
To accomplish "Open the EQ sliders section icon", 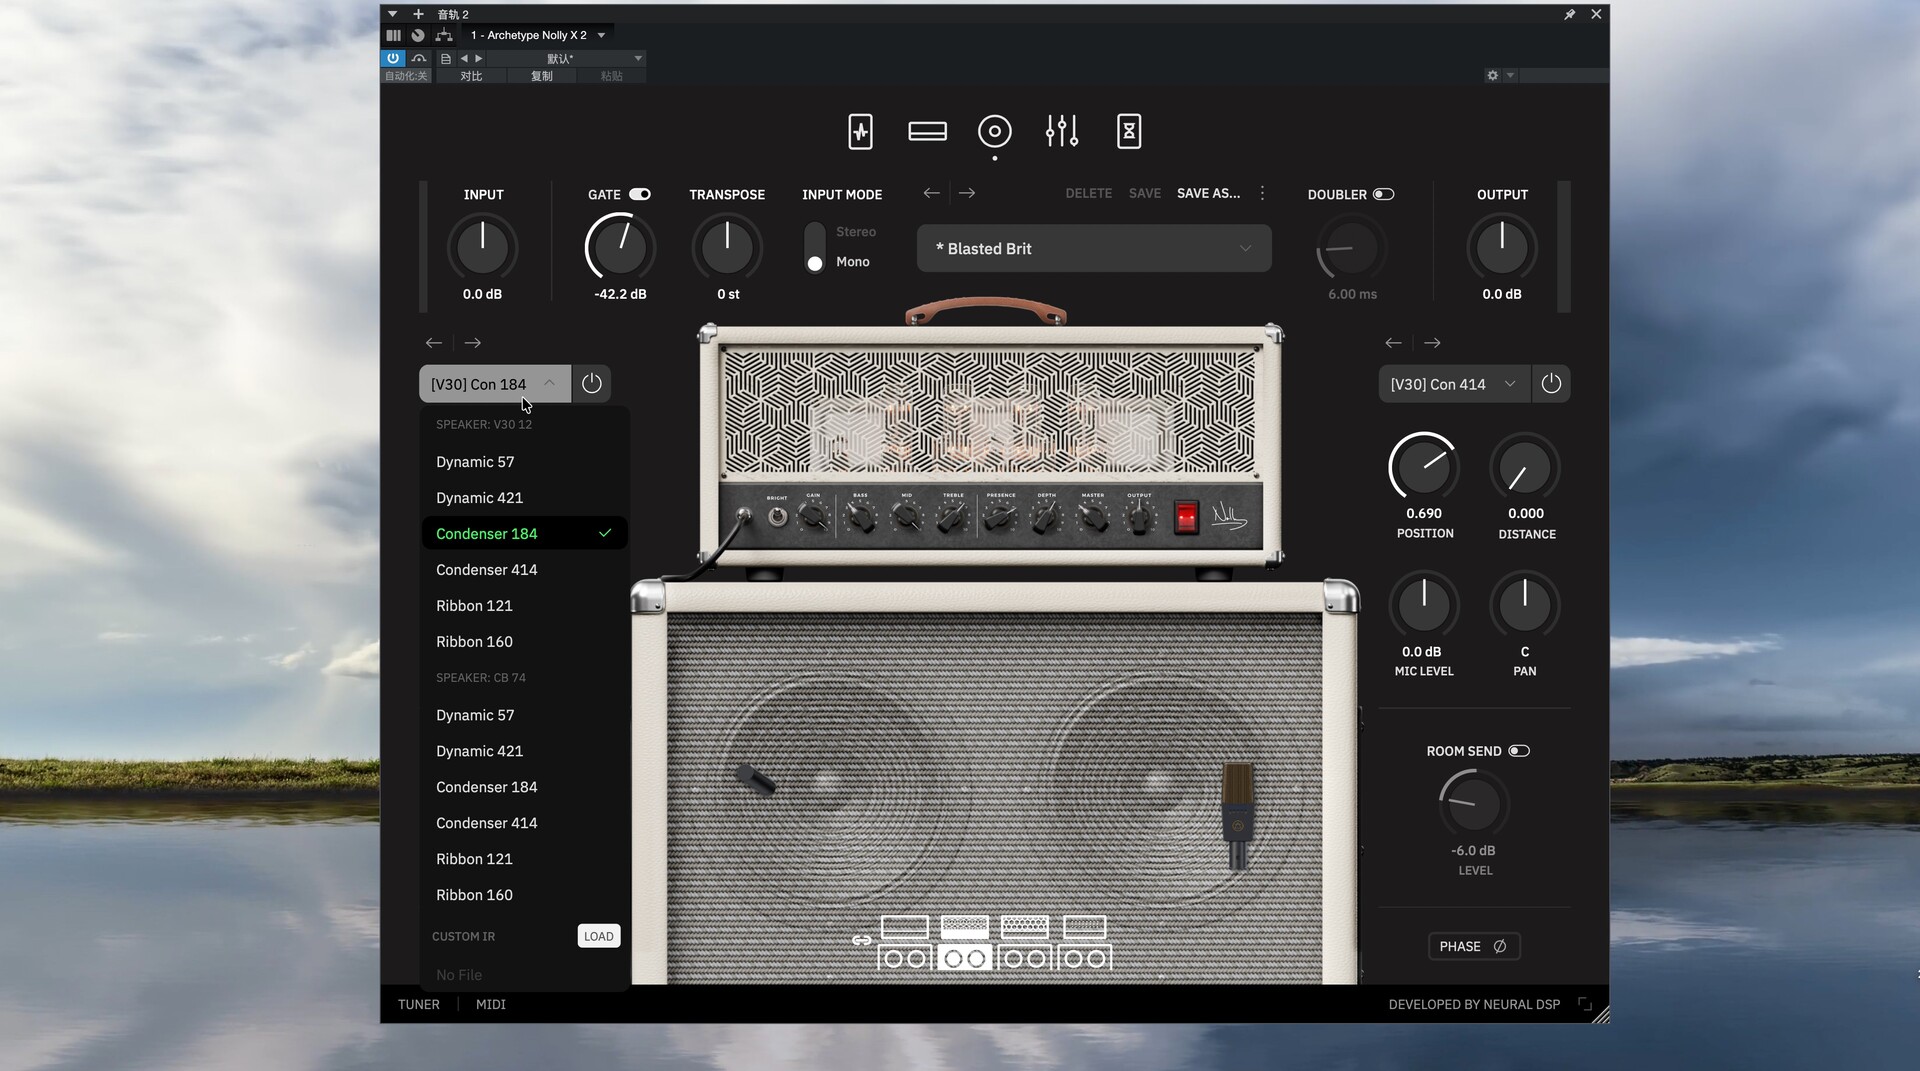I will tap(1061, 132).
